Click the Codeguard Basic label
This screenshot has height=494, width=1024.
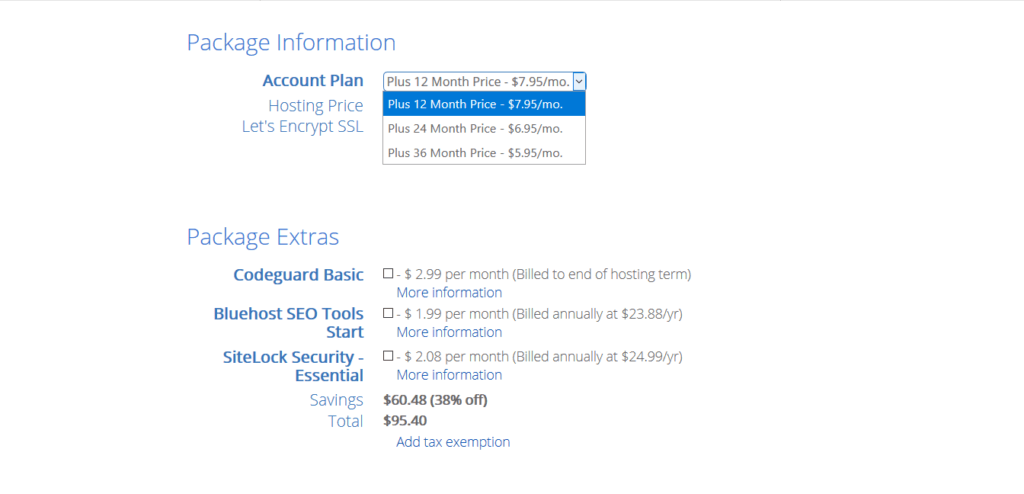[x=298, y=274]
